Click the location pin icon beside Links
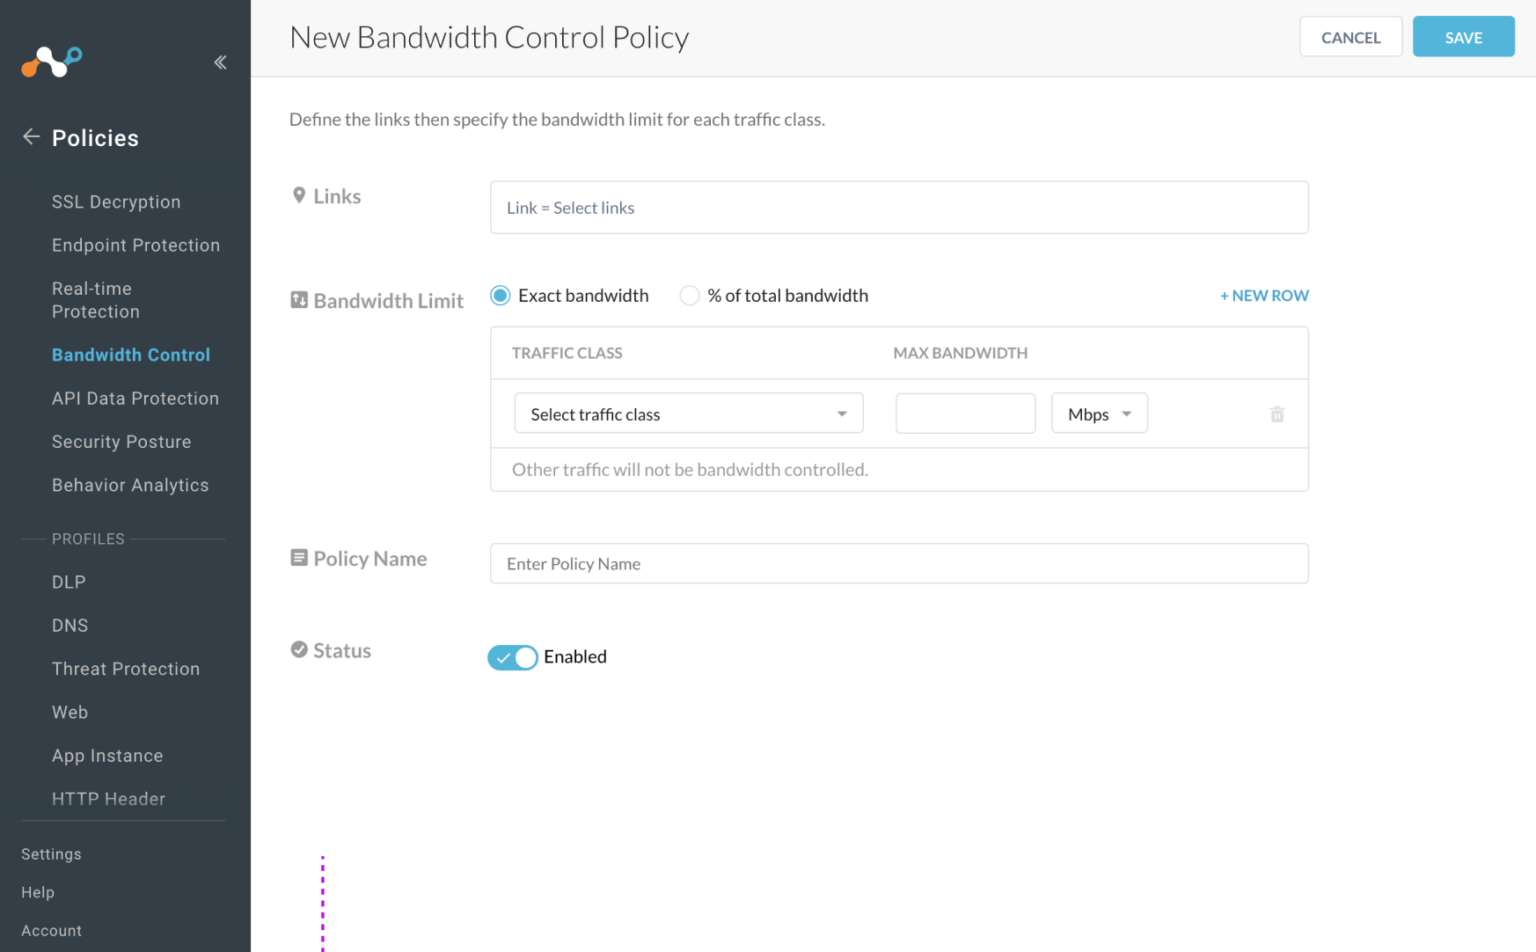The image size is (1536, 952). [298, 195]
